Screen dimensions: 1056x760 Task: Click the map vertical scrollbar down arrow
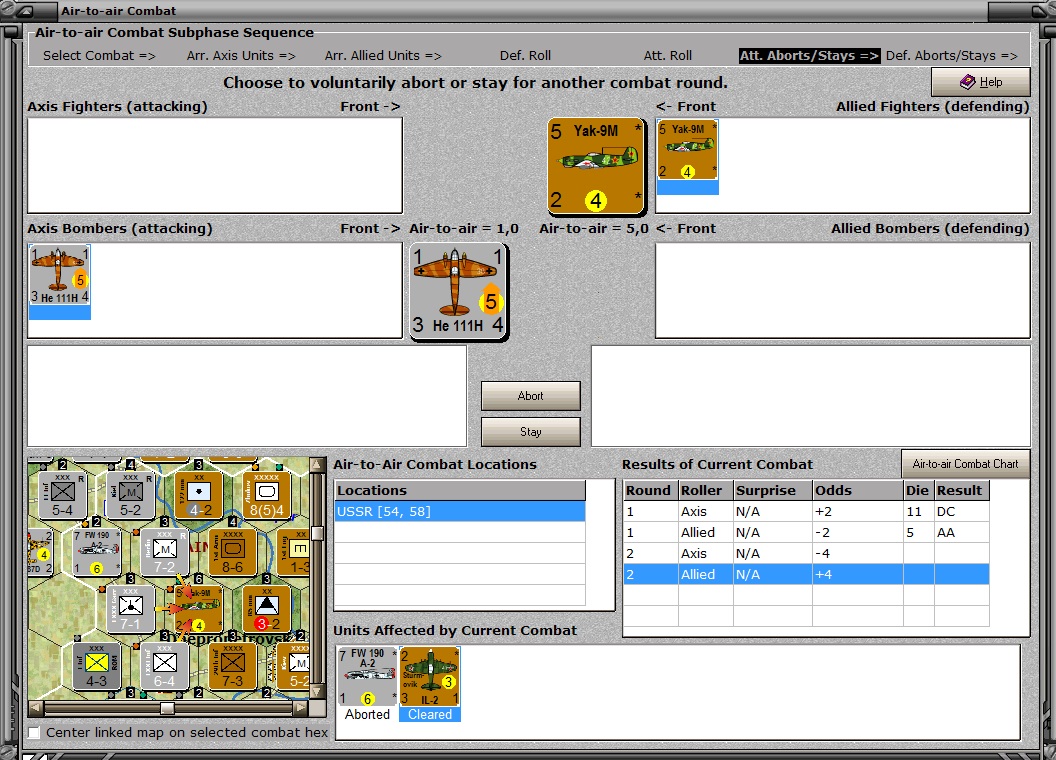(317, 692)
